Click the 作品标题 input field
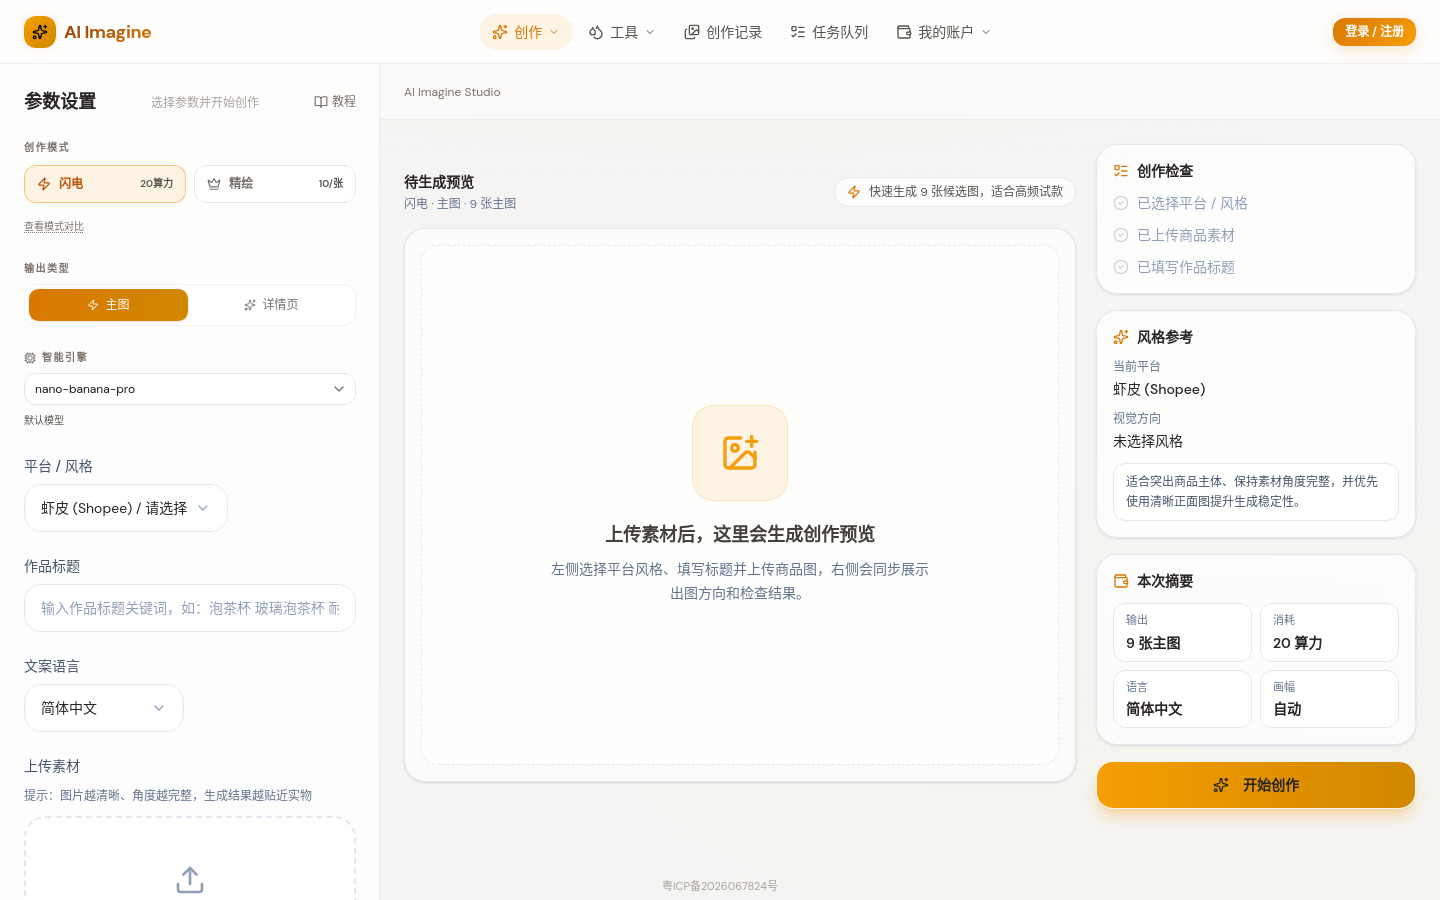 (190, 608)
